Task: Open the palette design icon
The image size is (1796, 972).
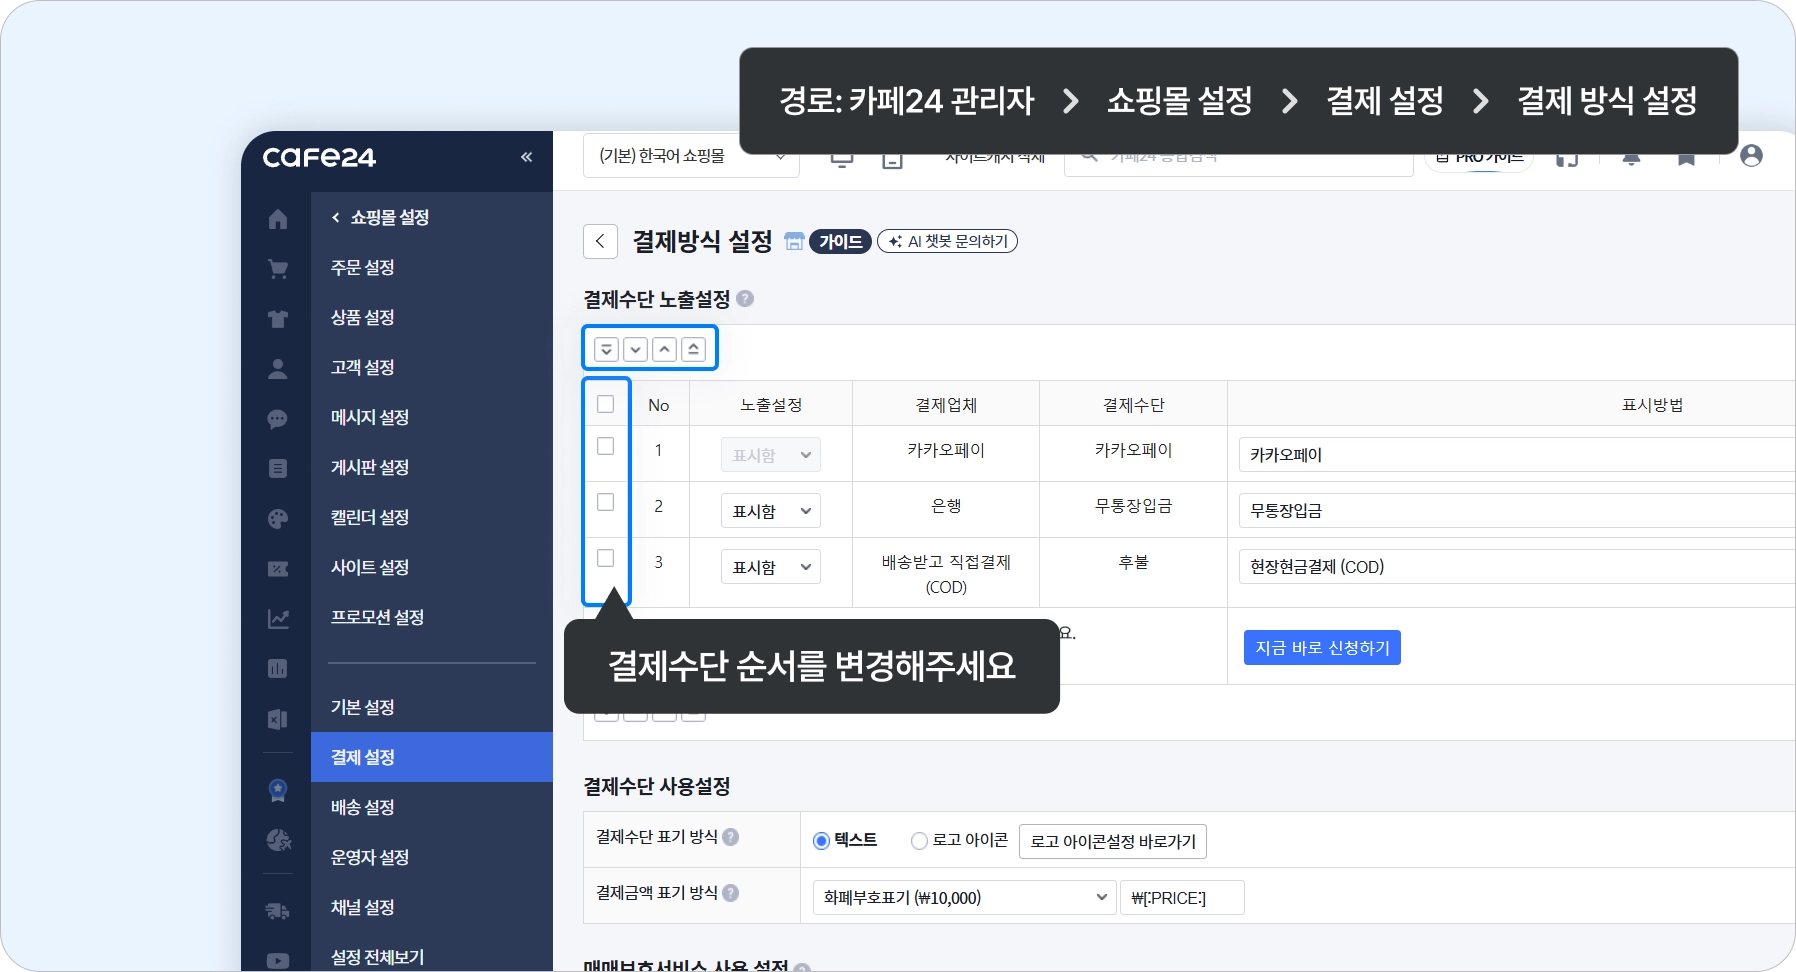Action: tap(278, 518)
